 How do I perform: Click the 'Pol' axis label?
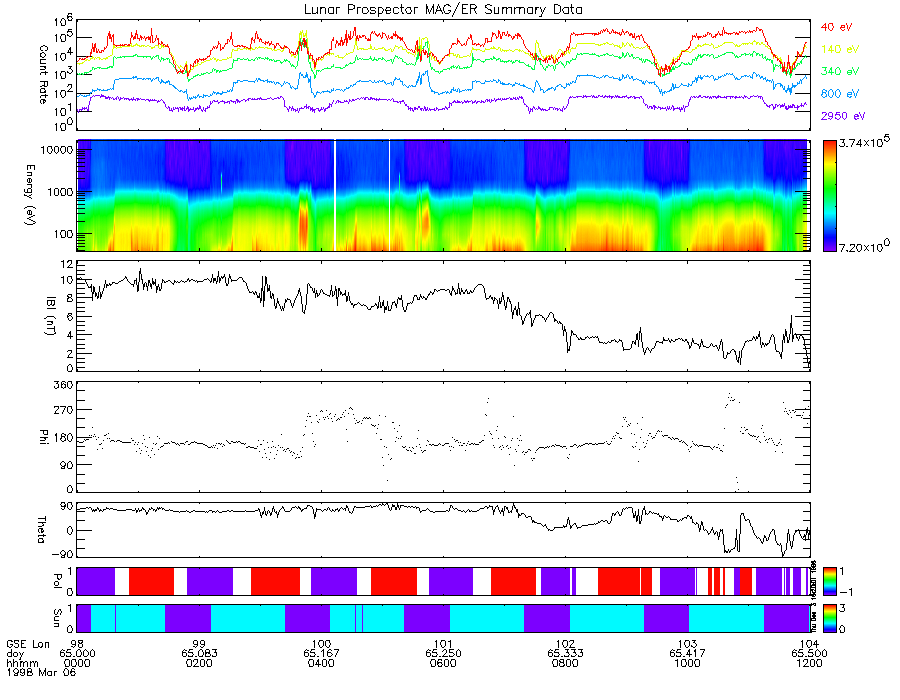(x=57, y=581)
